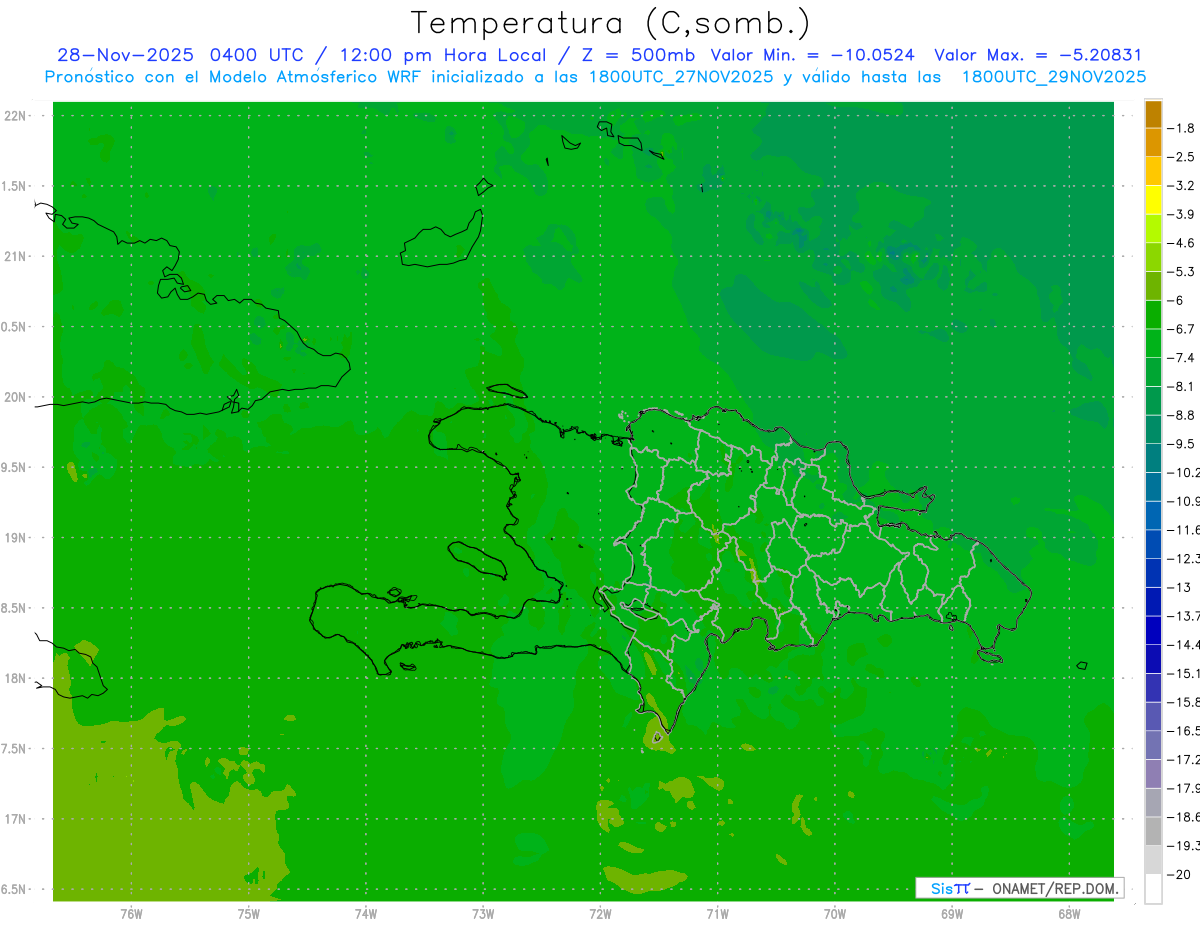The image size is (1200, 927).
Task: Click the SisTT – ONAMET/REP.DOM. credit label
Action: pyautogui.click(x=1020, y=888)
